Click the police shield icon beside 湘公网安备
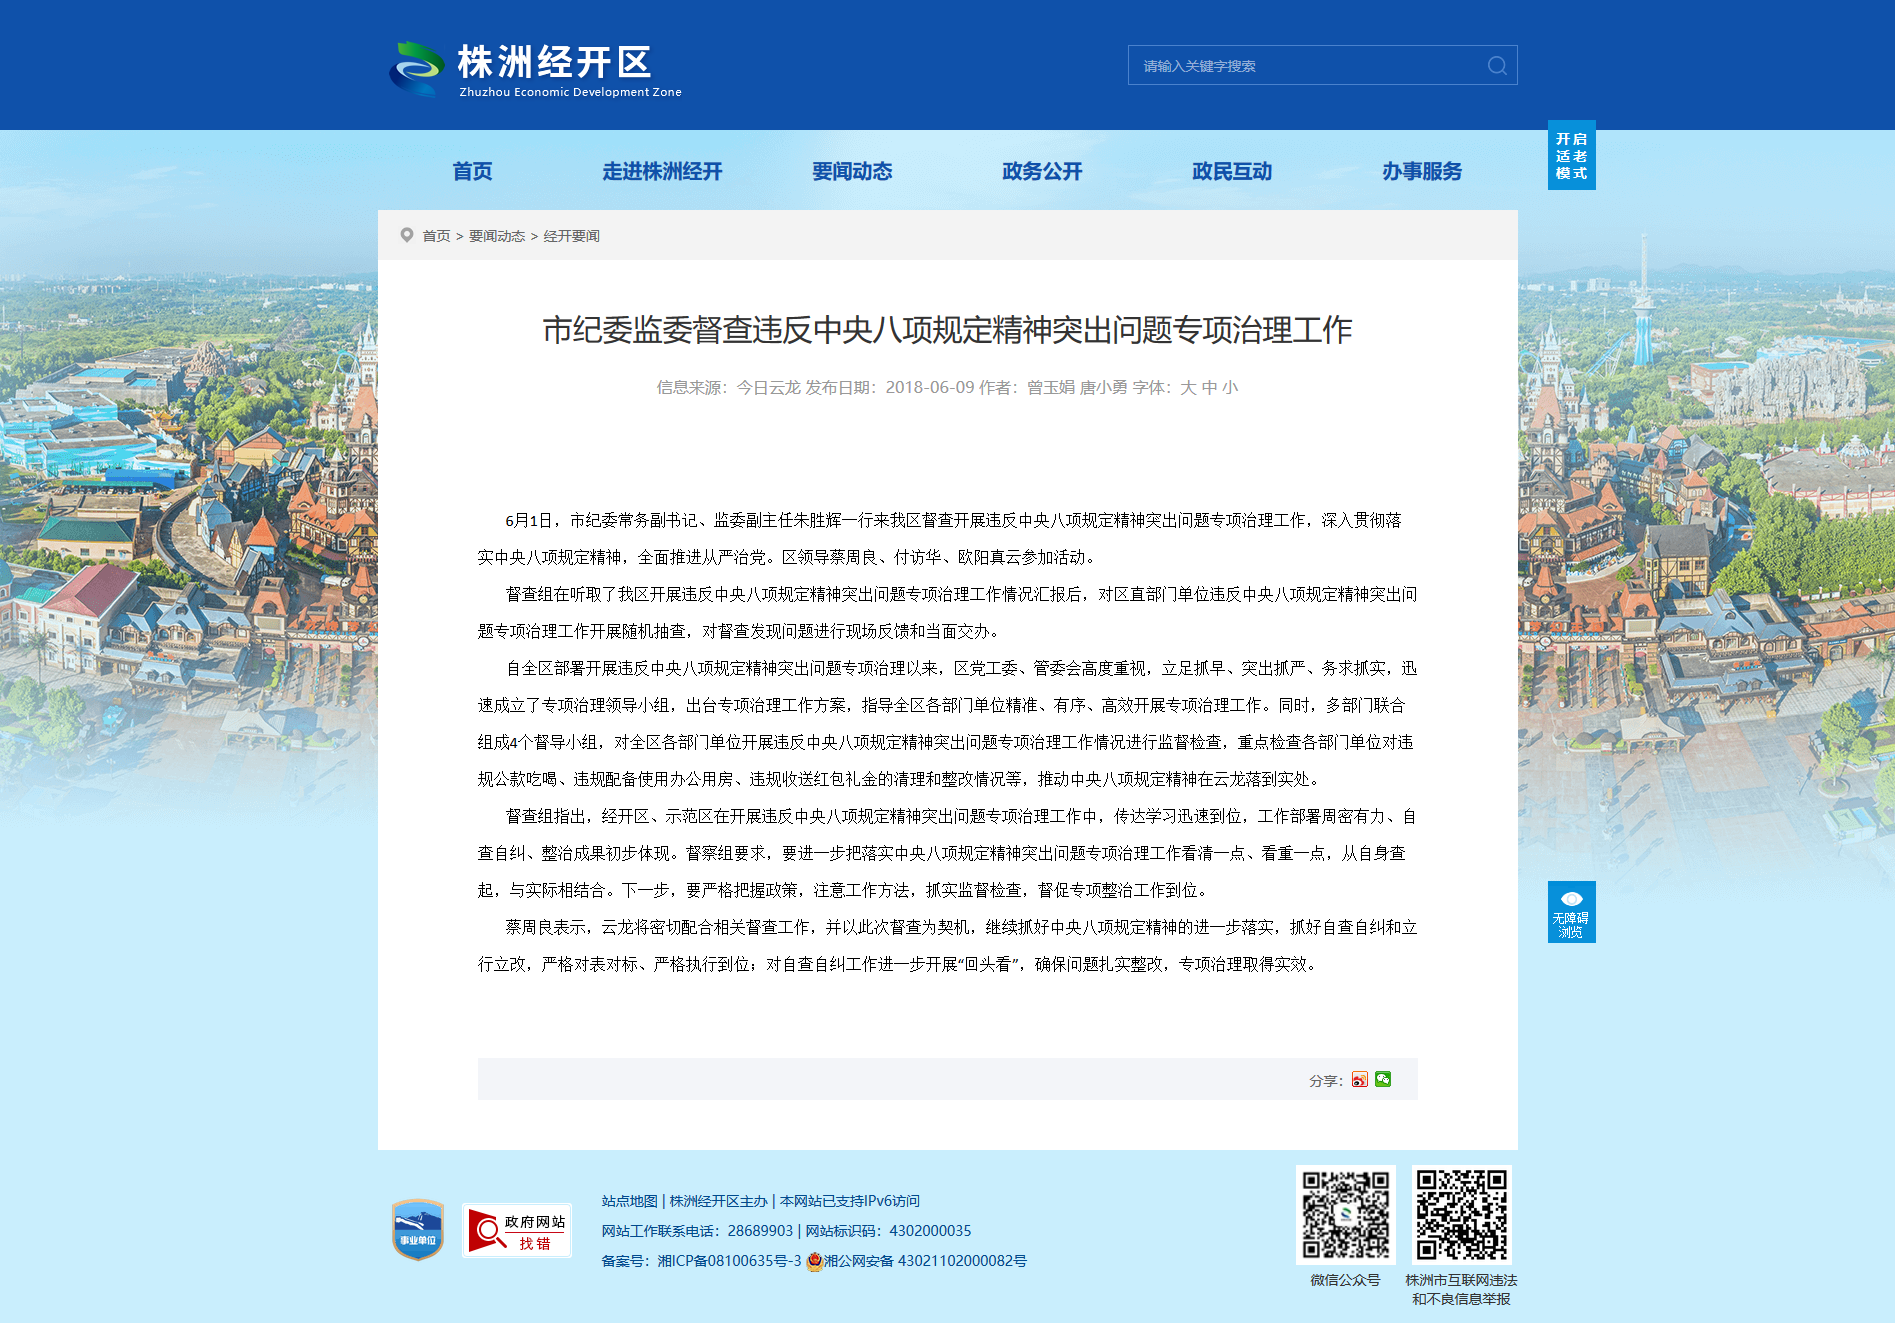Image resolution: width=1895 pixels, height=1323 pixels. (x=814, y=1261)
